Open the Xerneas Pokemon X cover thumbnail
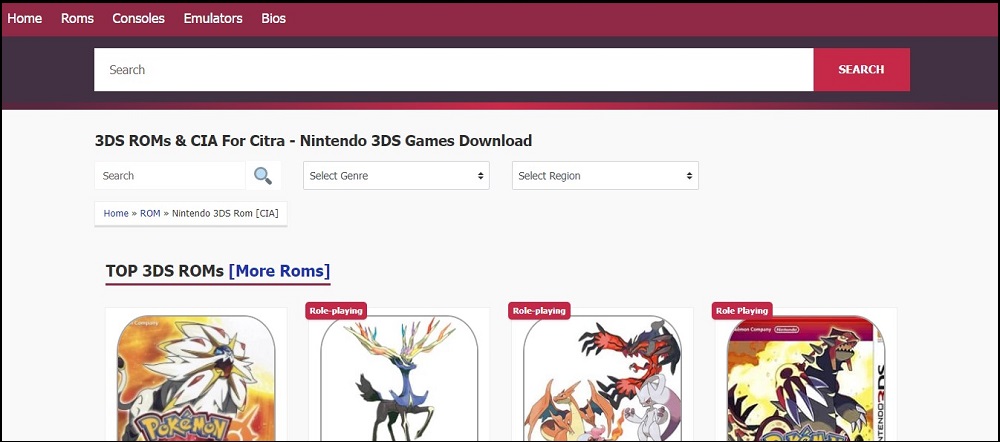Image resolution: width=1000 pixels, height=442 pixels. [399, 378]
